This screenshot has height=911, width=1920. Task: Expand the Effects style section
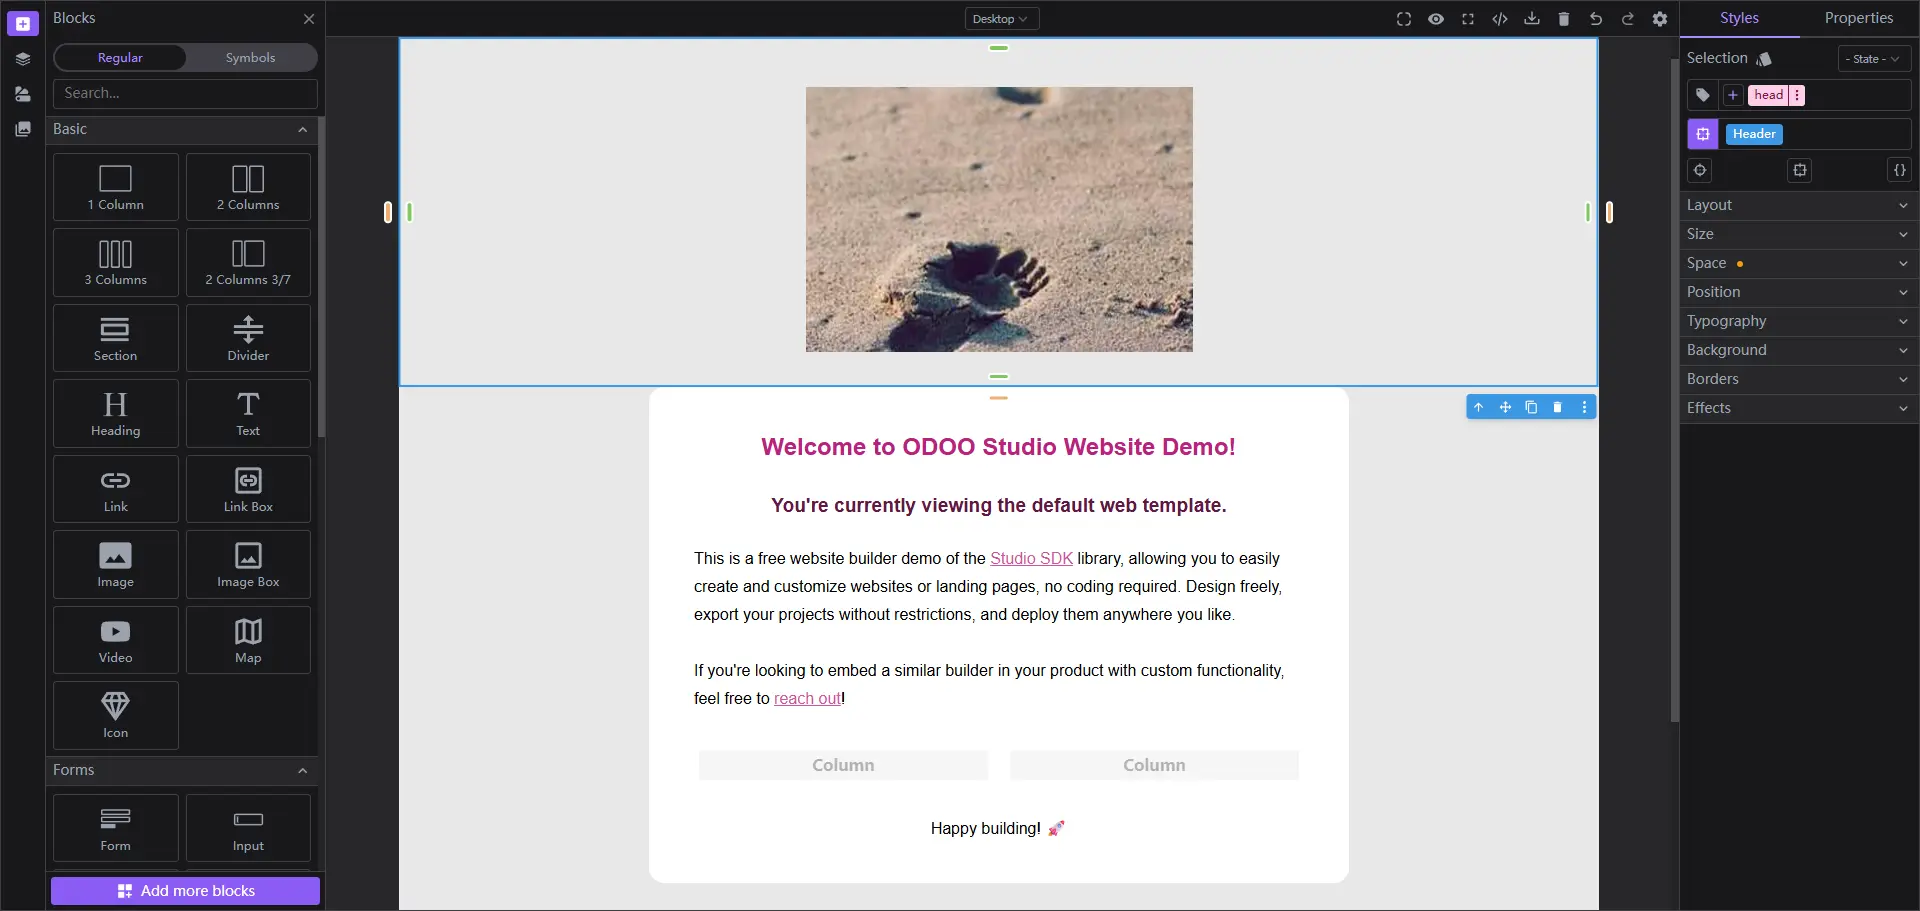[x=1798, y=408]
